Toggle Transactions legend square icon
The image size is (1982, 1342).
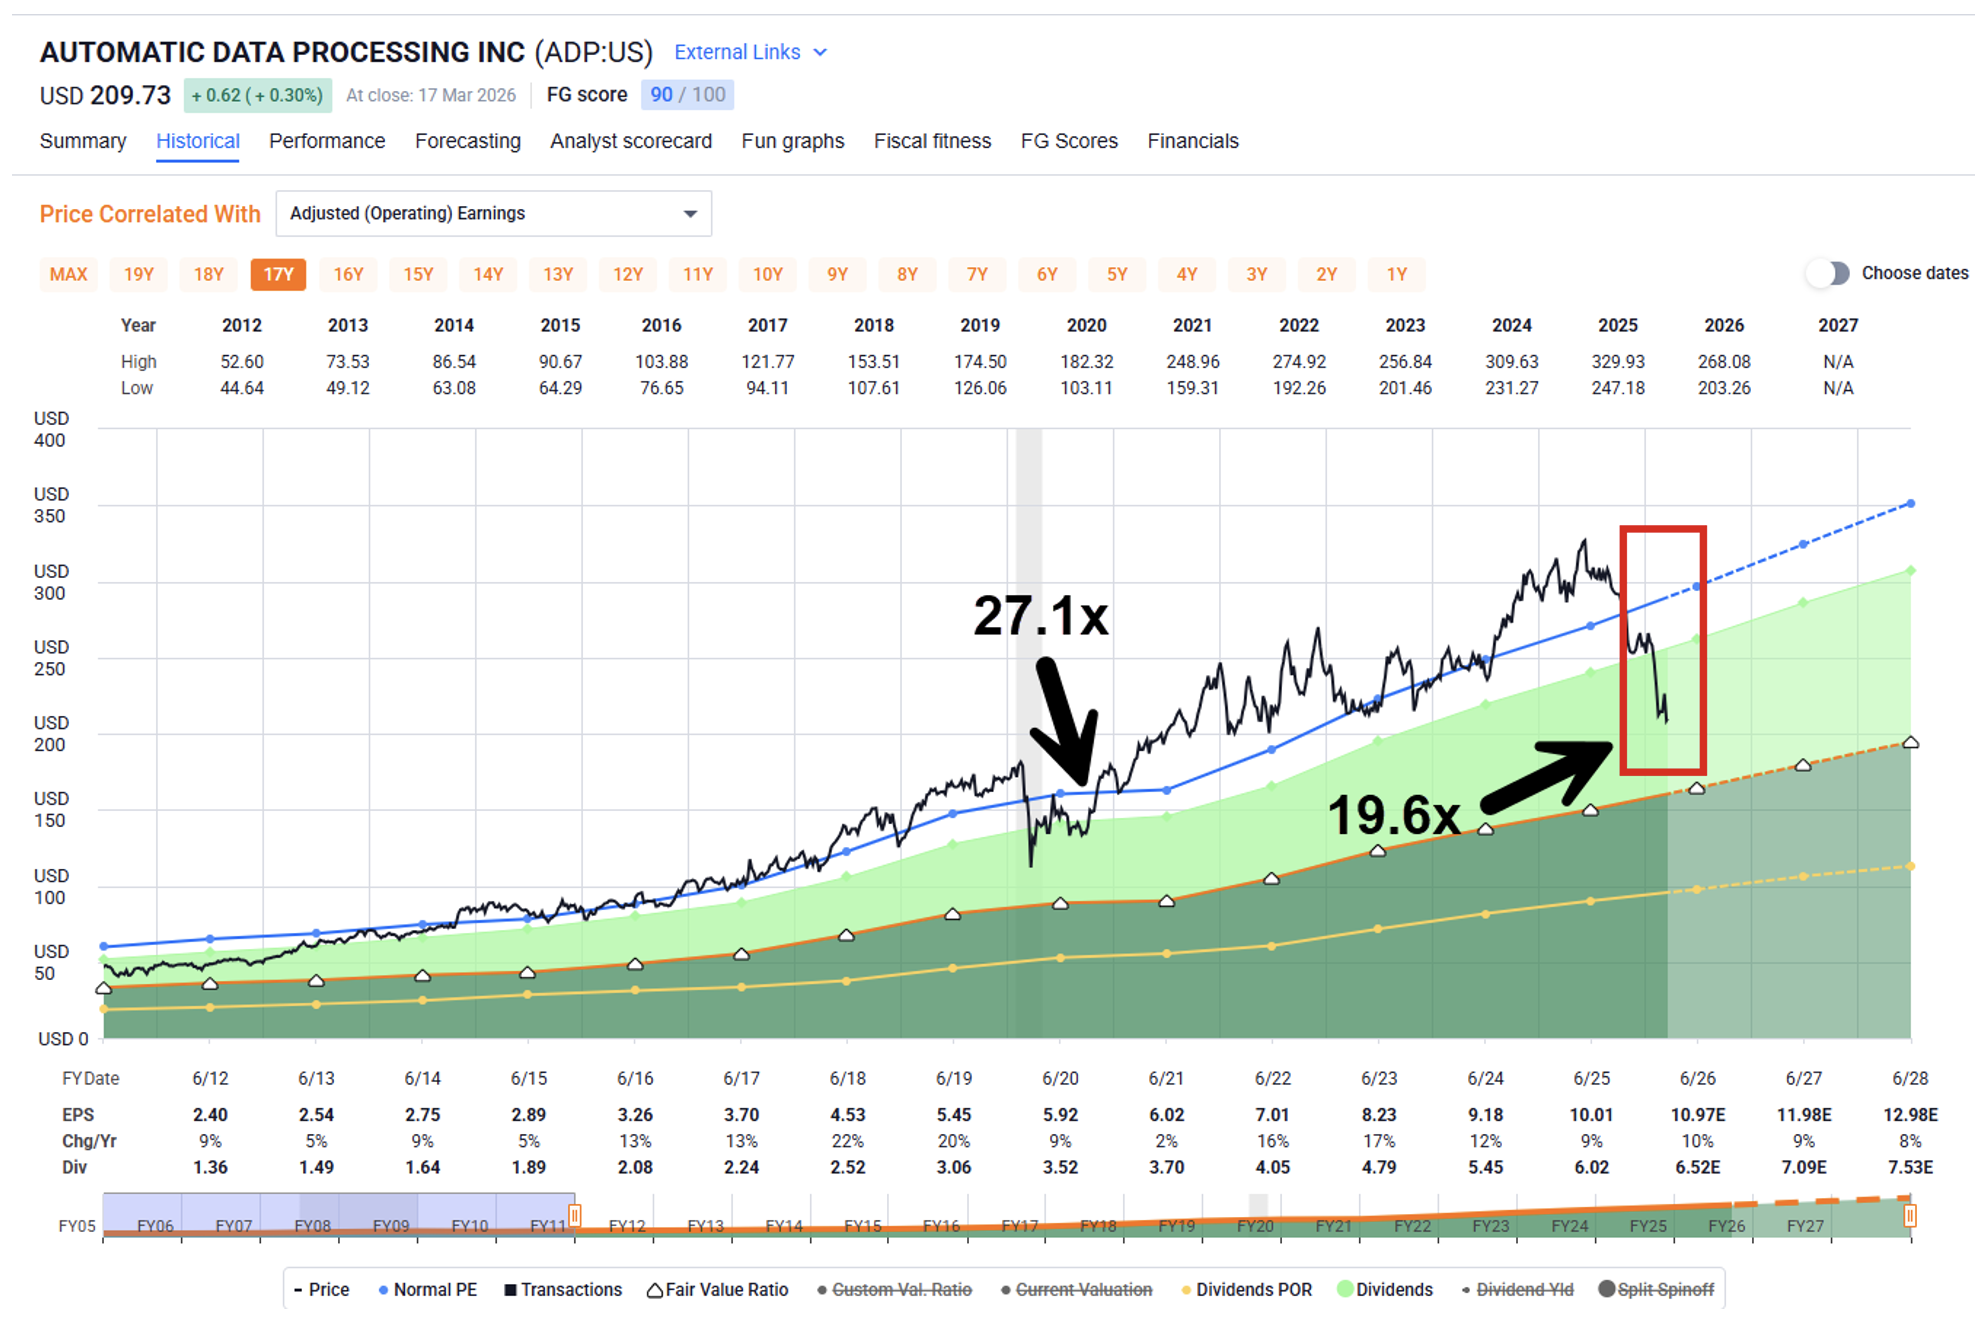510,1290
